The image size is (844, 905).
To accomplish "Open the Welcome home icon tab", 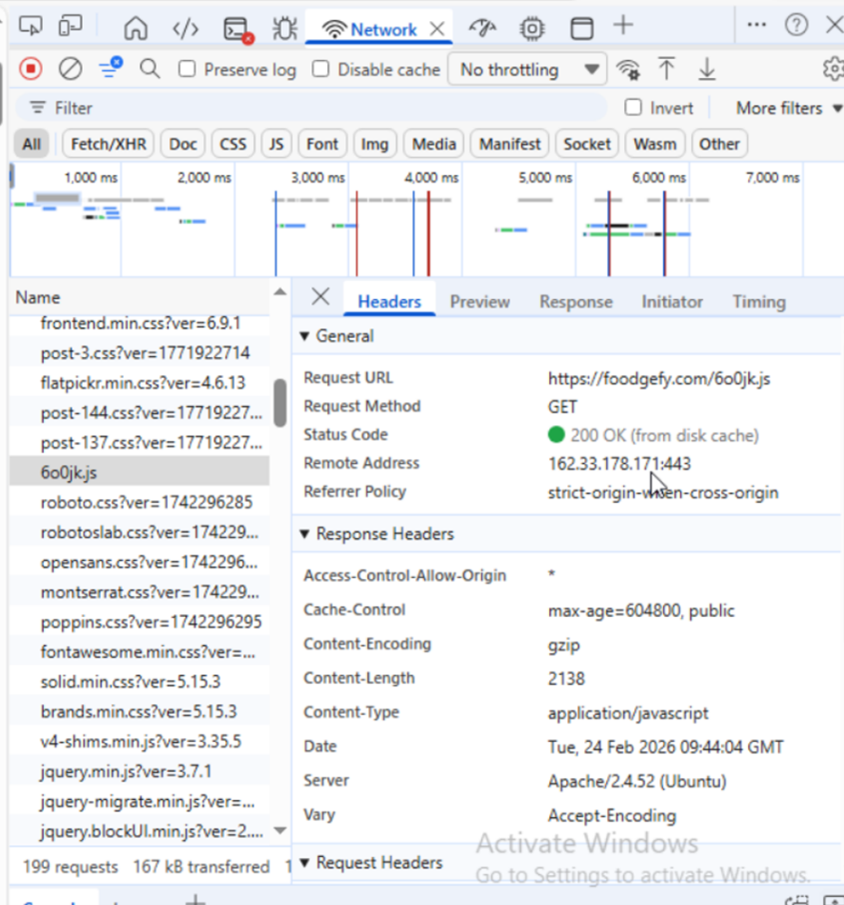I will 135,28.
